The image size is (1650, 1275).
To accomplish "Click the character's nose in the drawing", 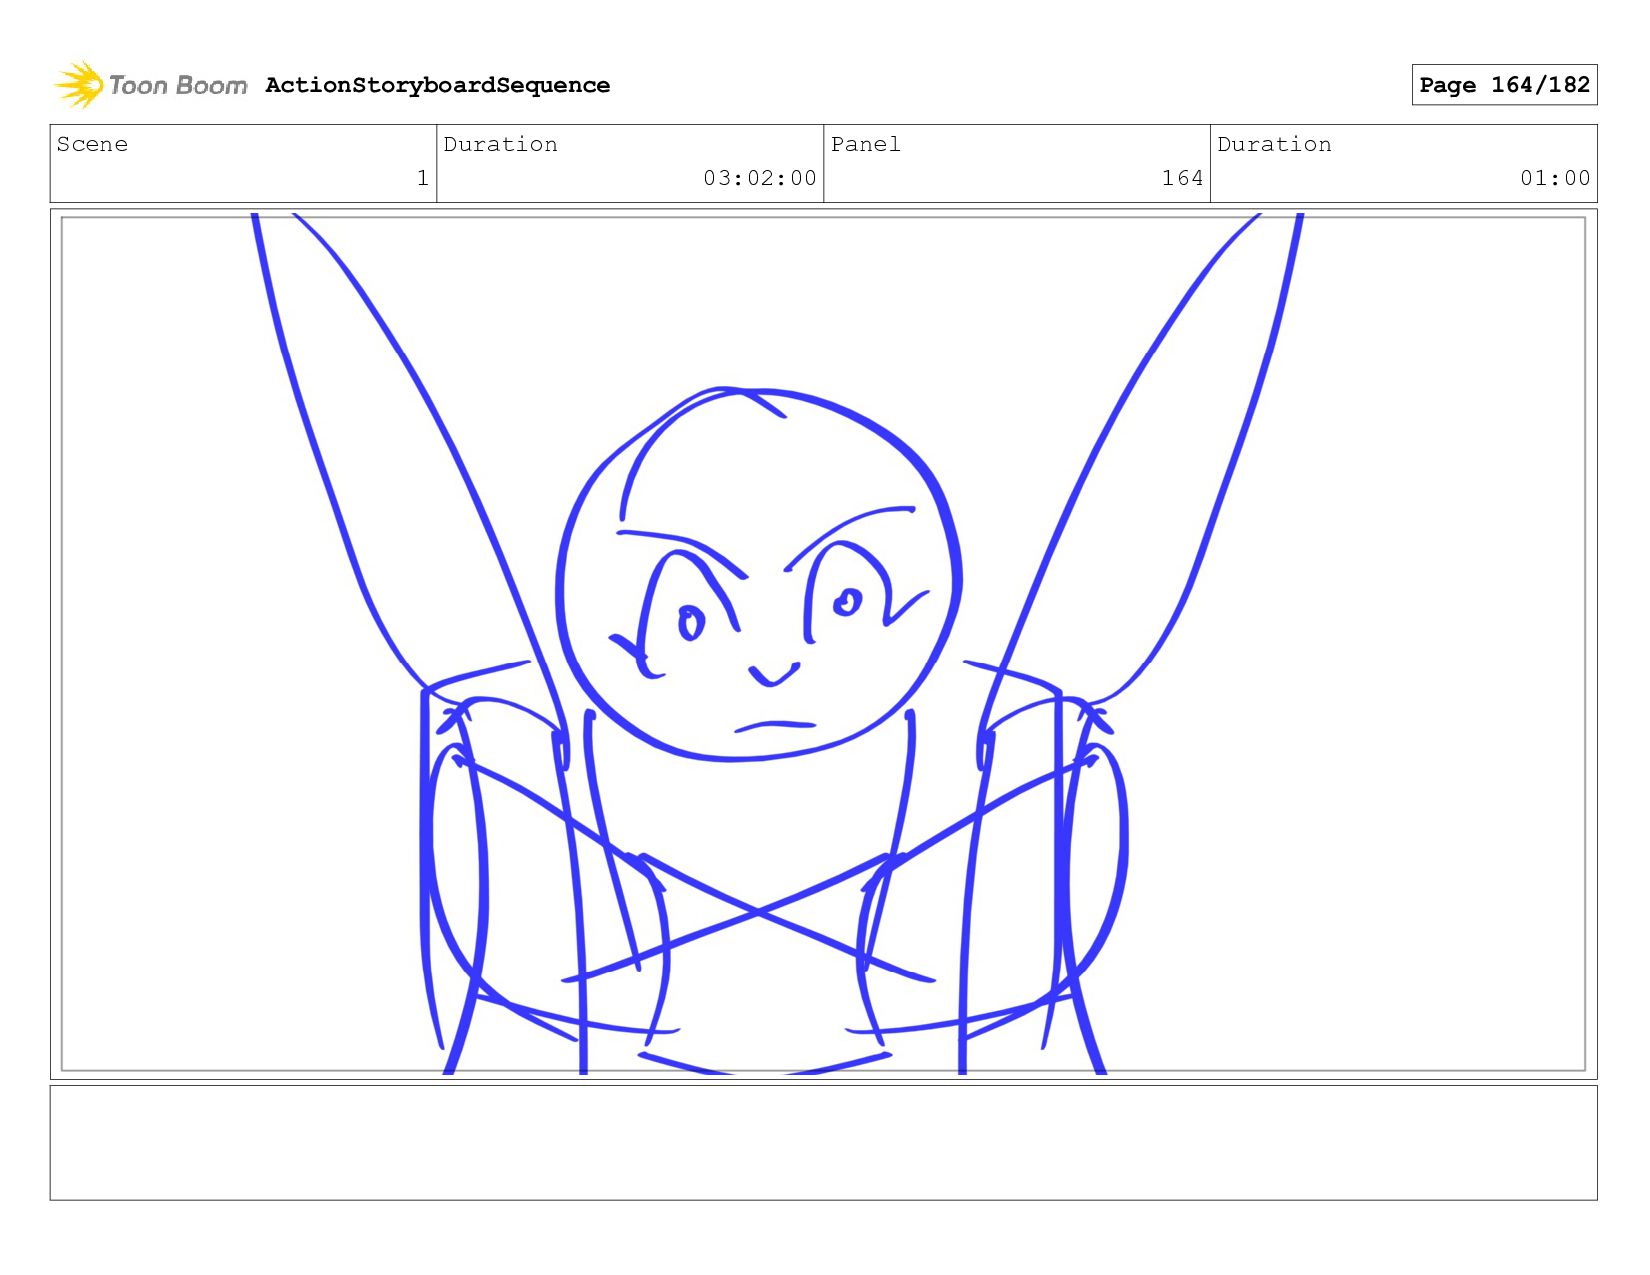I will [773, 675].
